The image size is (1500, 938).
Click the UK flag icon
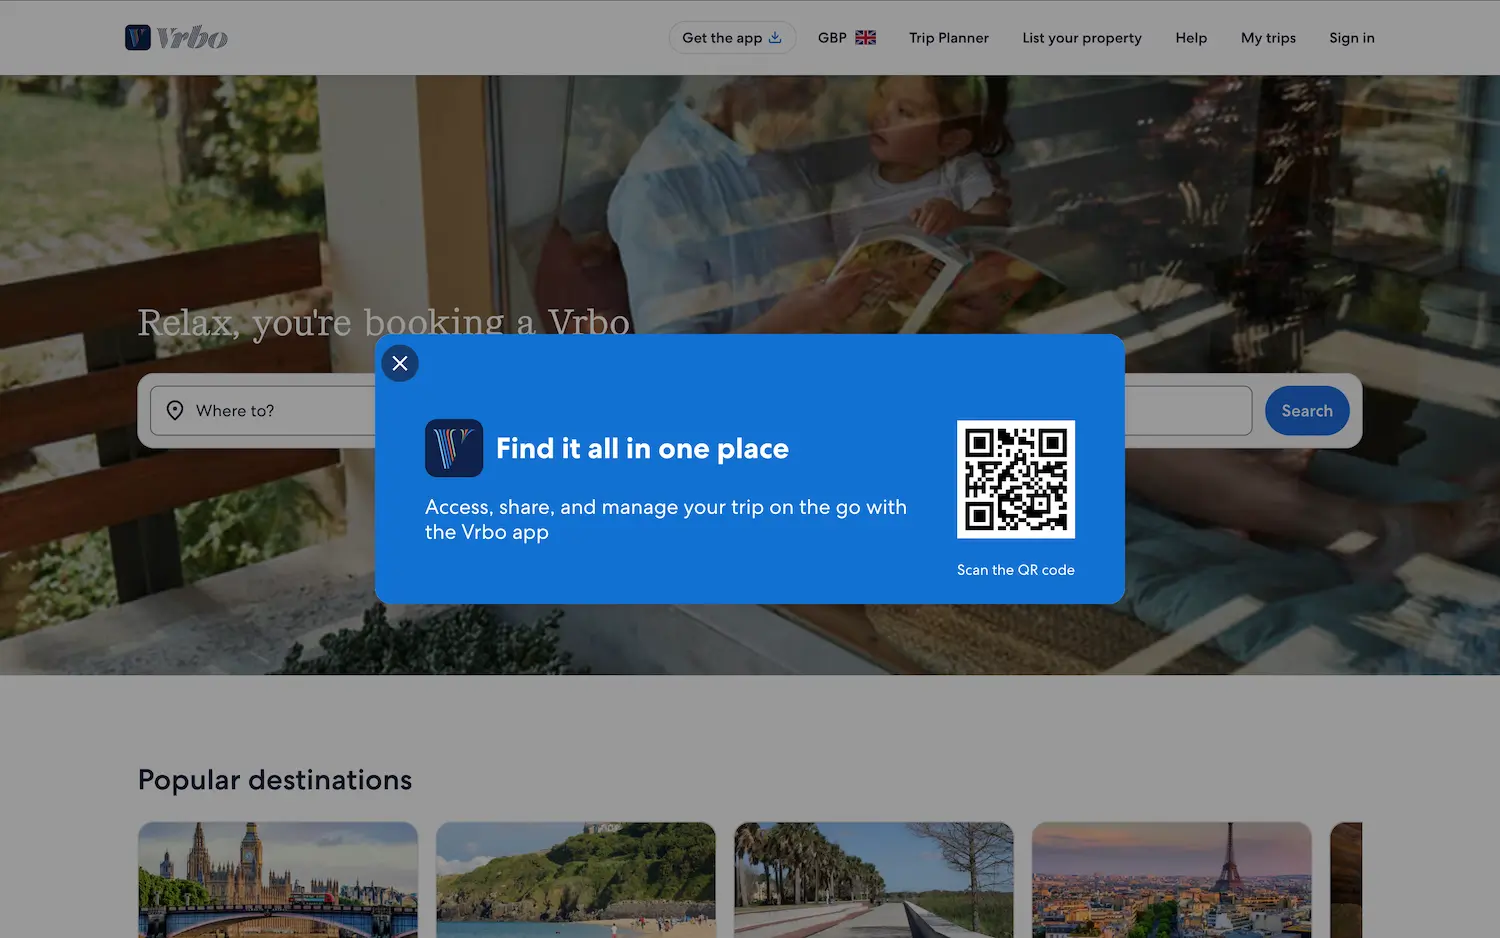(x=866, y=38)
